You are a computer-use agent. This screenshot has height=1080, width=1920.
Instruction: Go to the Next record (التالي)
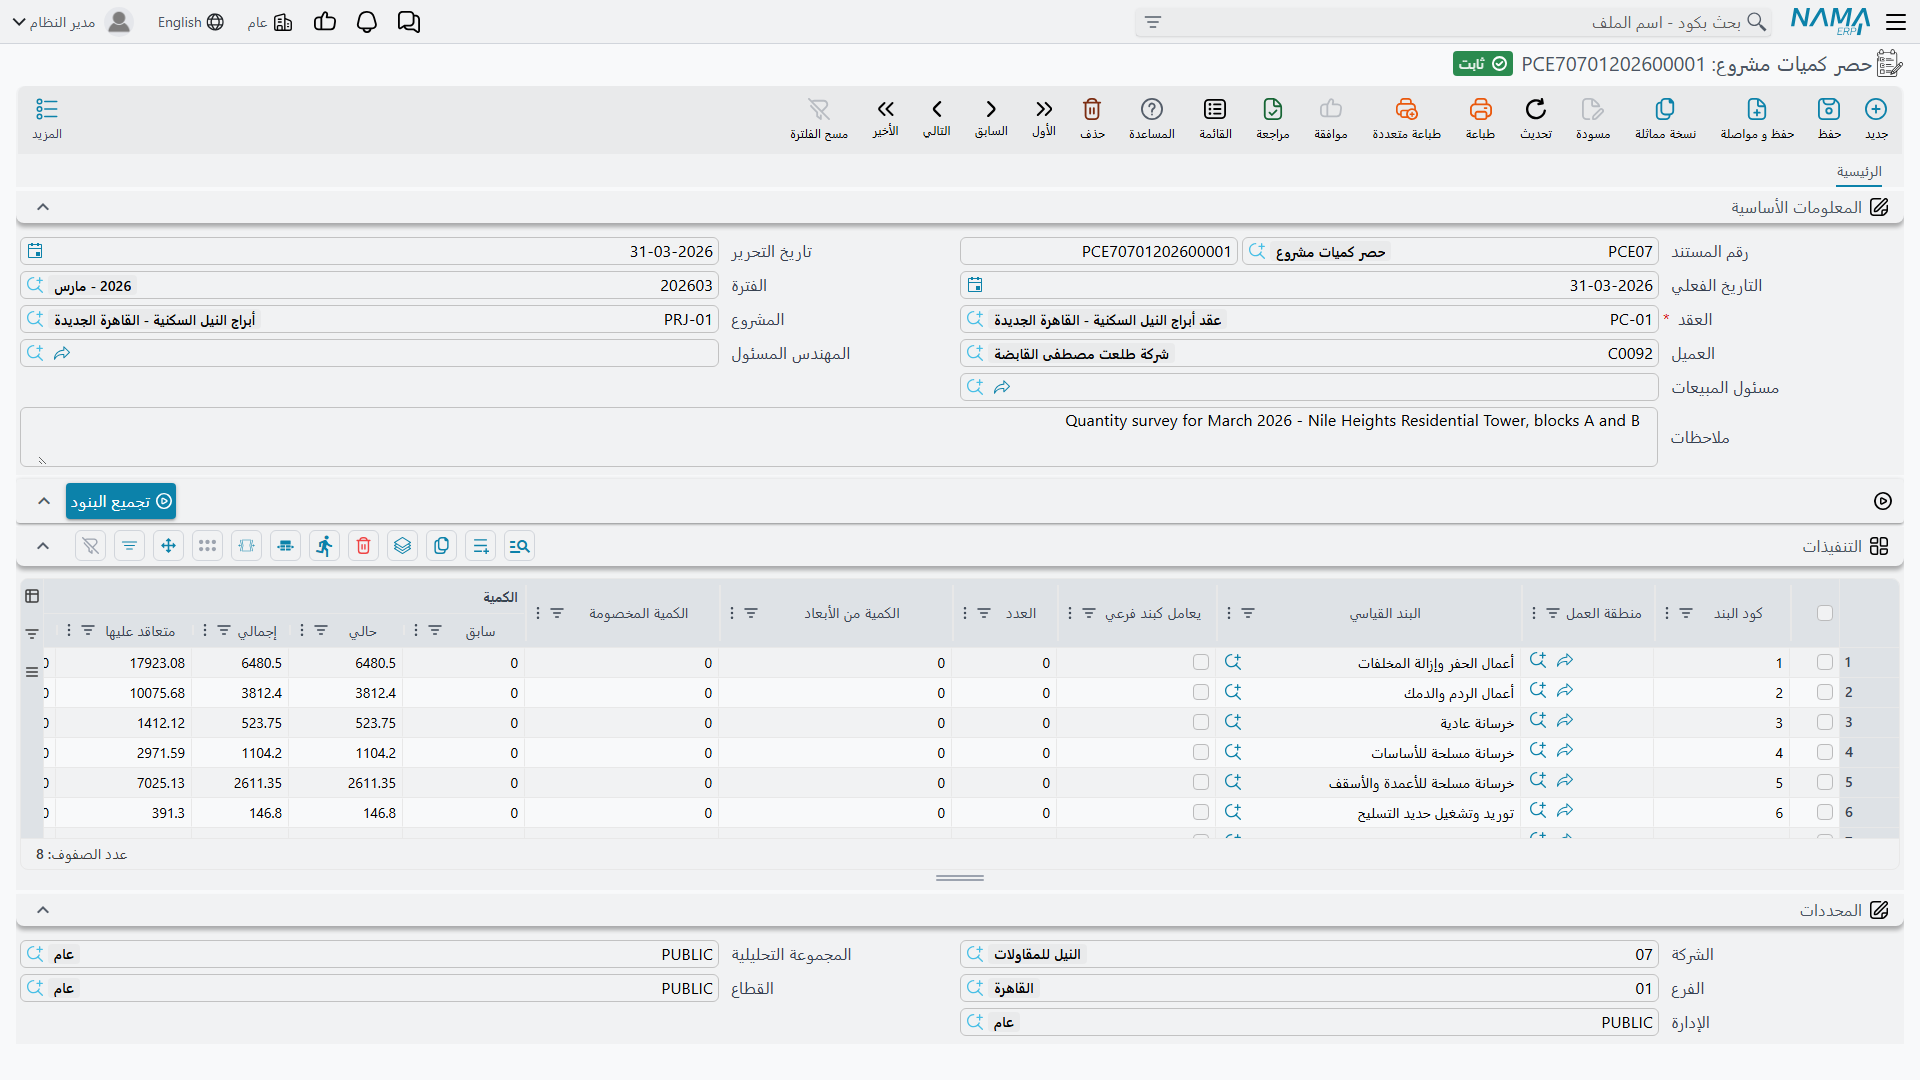pyautogui.click(x=937, y=109)
